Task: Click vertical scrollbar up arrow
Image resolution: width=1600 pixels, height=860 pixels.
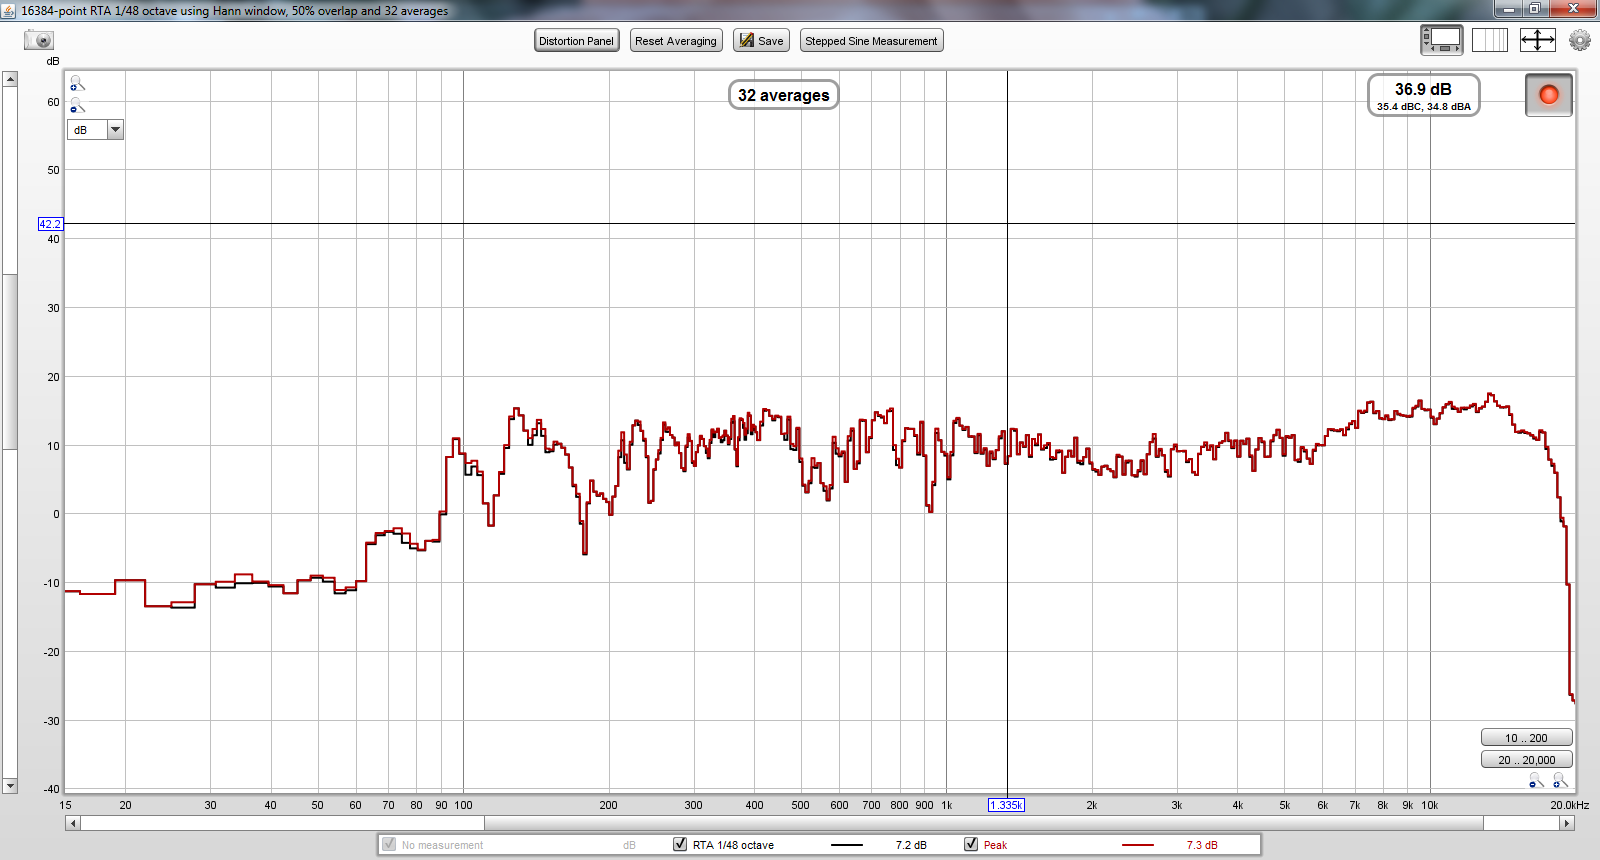Action: (10, 79)
